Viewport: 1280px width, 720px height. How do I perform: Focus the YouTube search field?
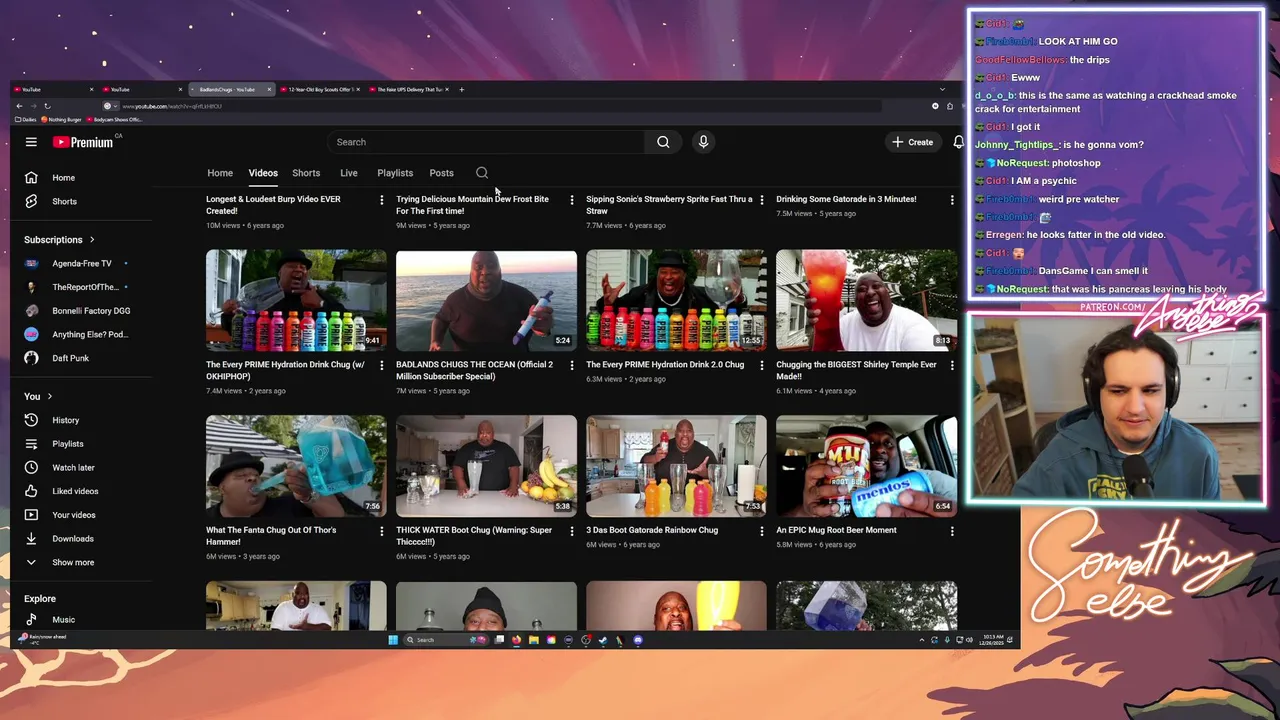487,142
